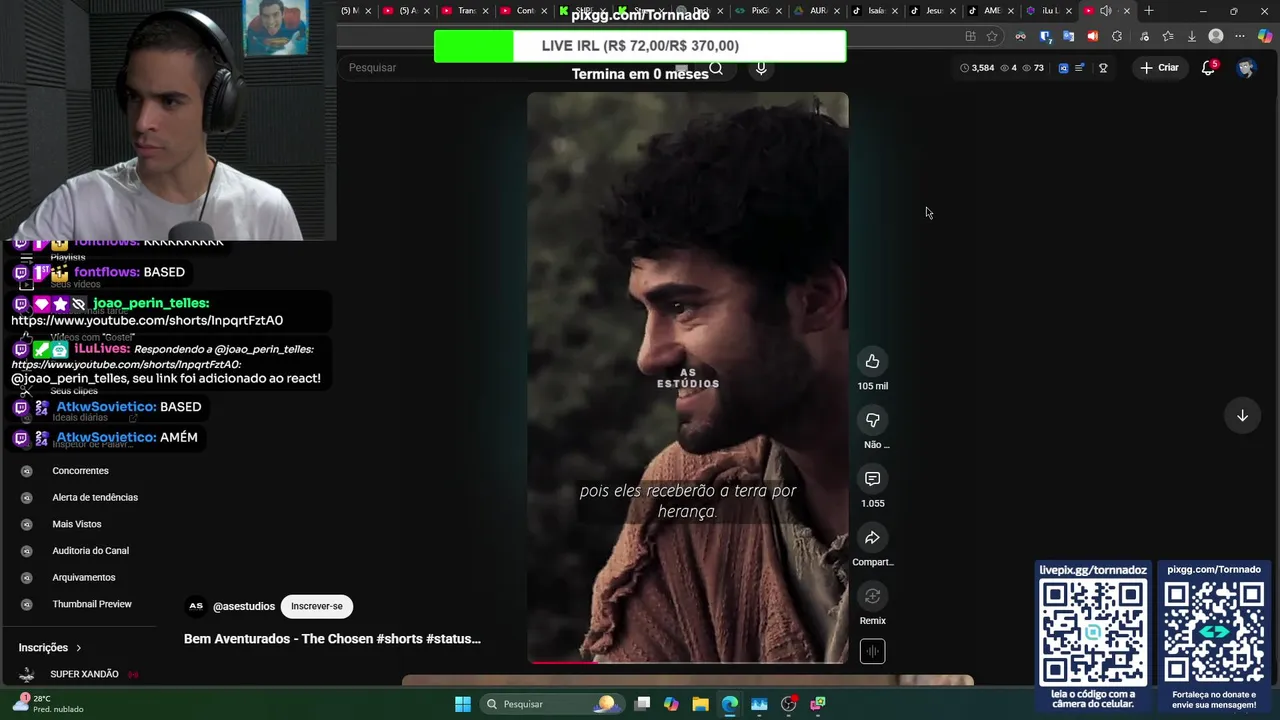Dislike the short with the thumbs-down icon
This screenshot has height=720, width=1280.
(872, 421)
